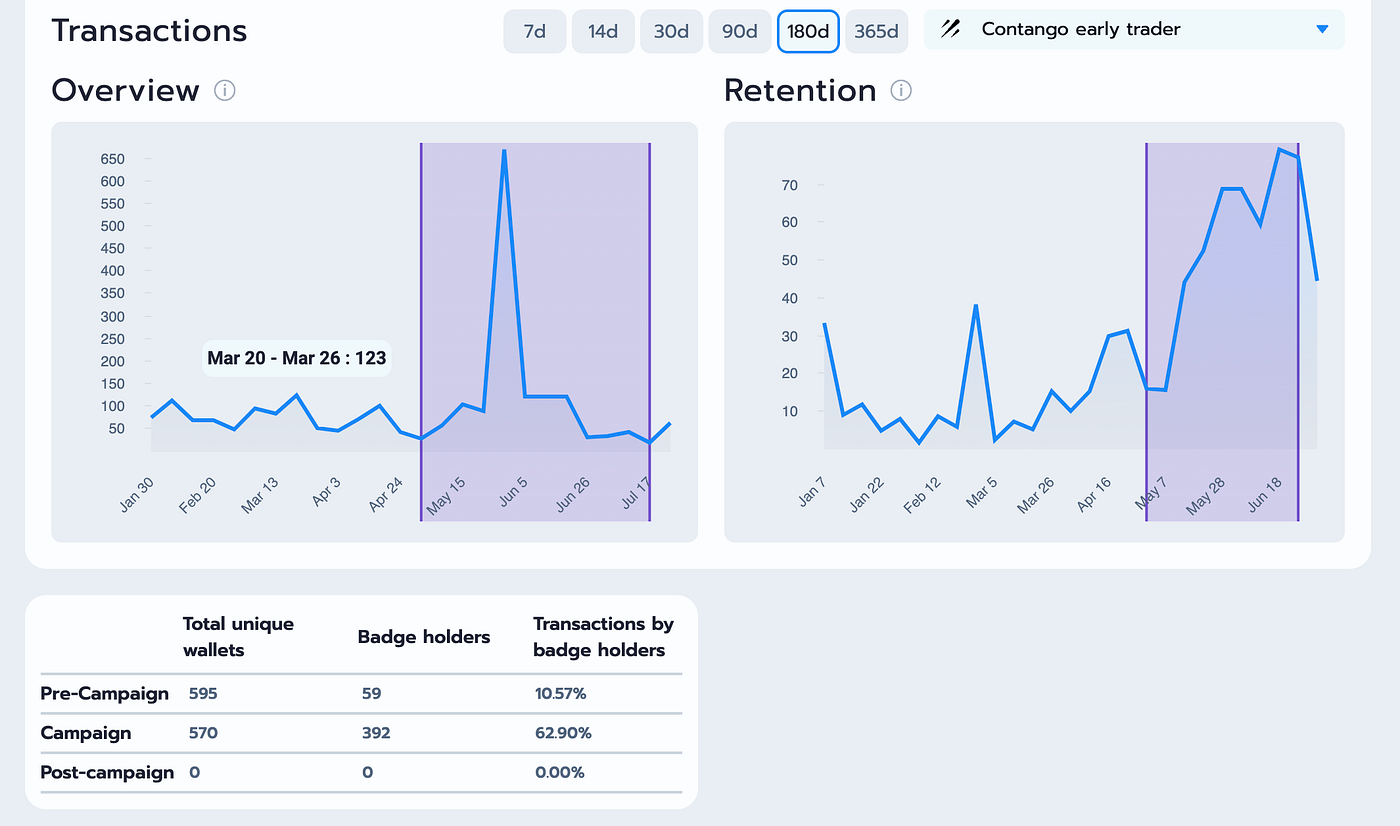Click pencil icon beside Contango early trader
The image size is (1400, 826).
(951, 30)
